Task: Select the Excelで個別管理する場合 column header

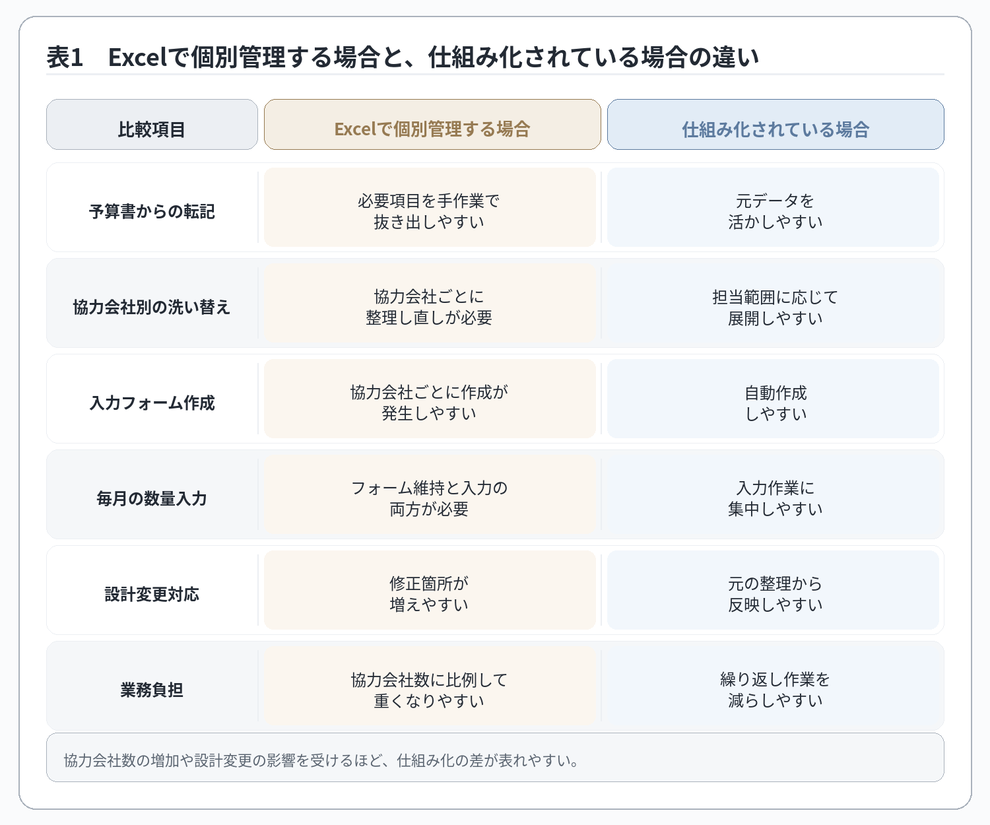Action: 432,124
